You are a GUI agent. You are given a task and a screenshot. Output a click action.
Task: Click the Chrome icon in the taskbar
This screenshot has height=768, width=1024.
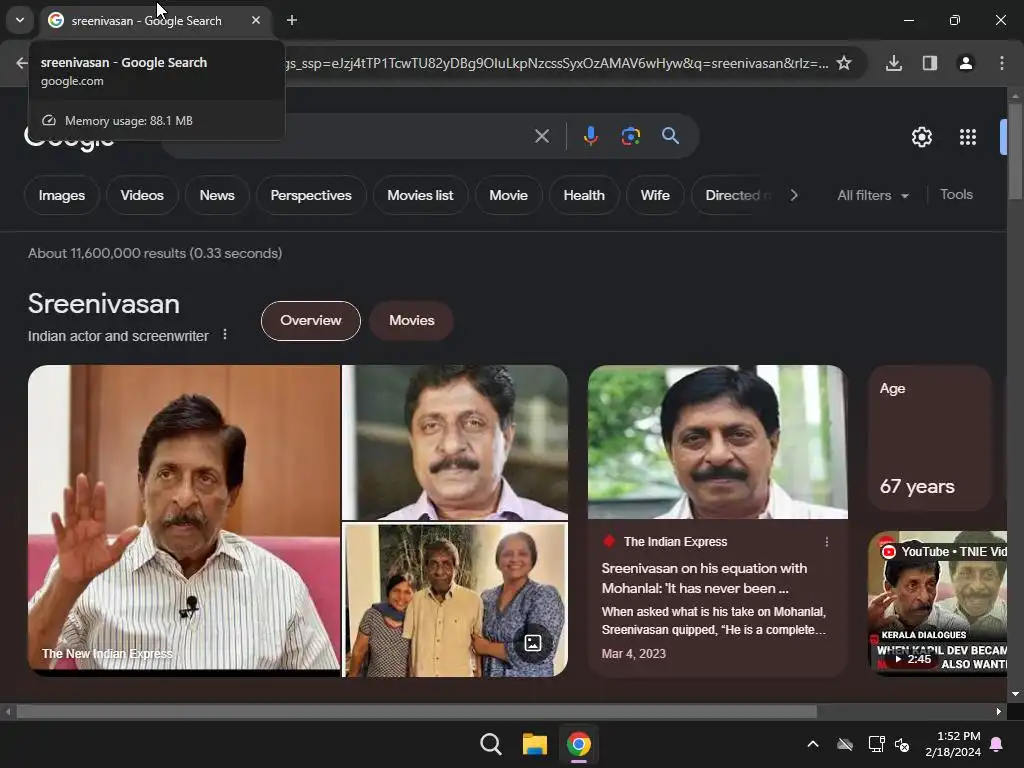(579, 744)
